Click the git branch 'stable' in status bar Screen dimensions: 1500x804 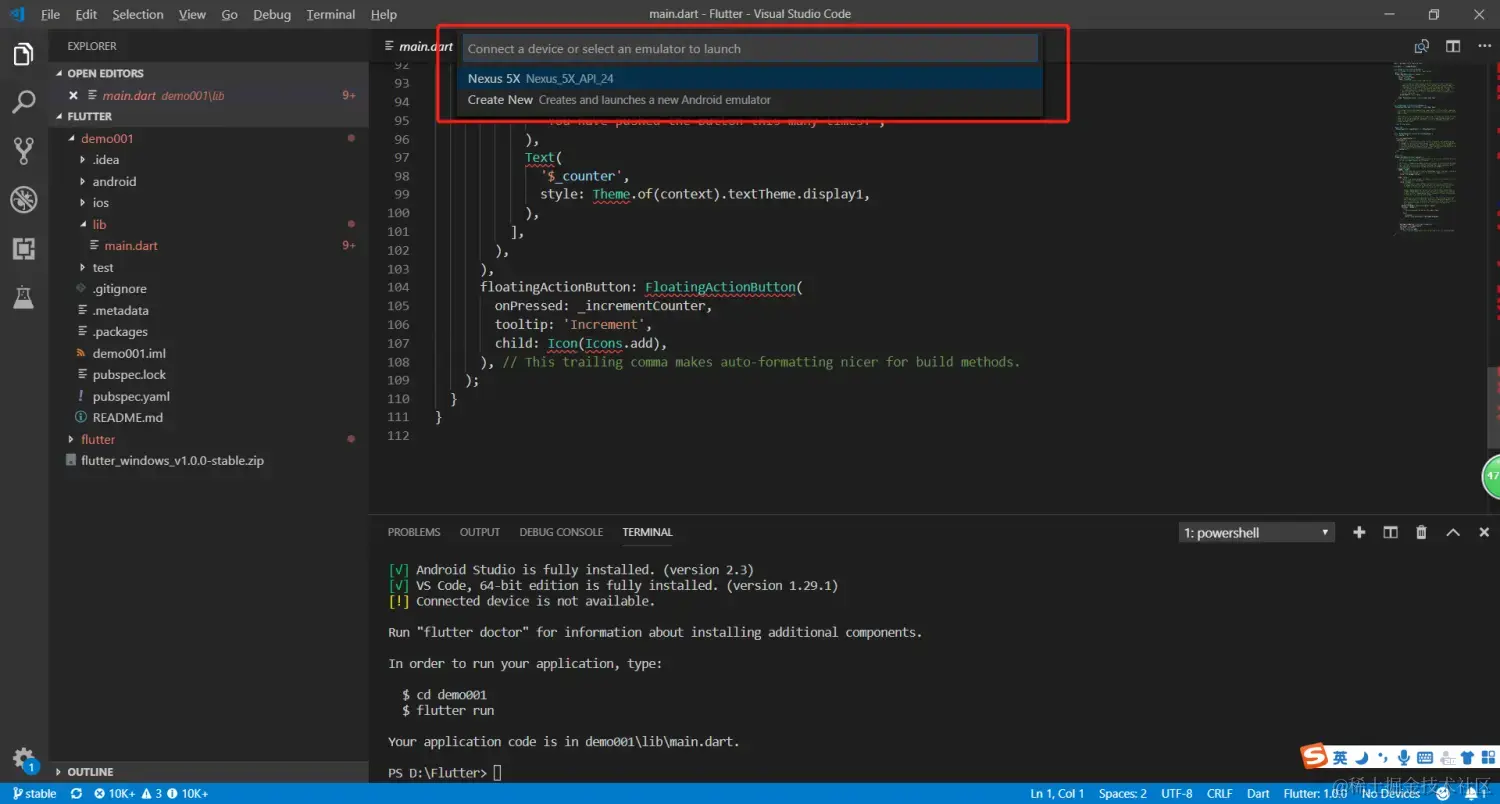tap(34, 793)
